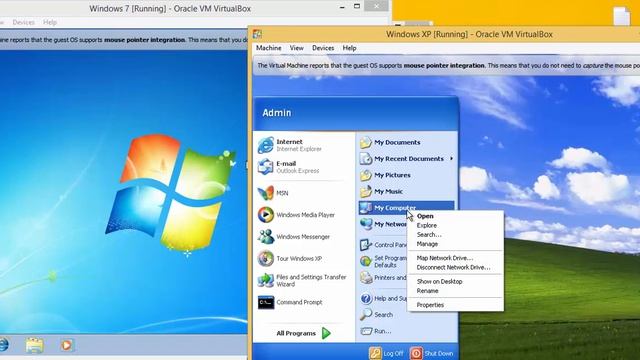The width and height of the screenshot is (640, 360).
Task: Select Search... in the context menu
Action: [x=429, y=235]
